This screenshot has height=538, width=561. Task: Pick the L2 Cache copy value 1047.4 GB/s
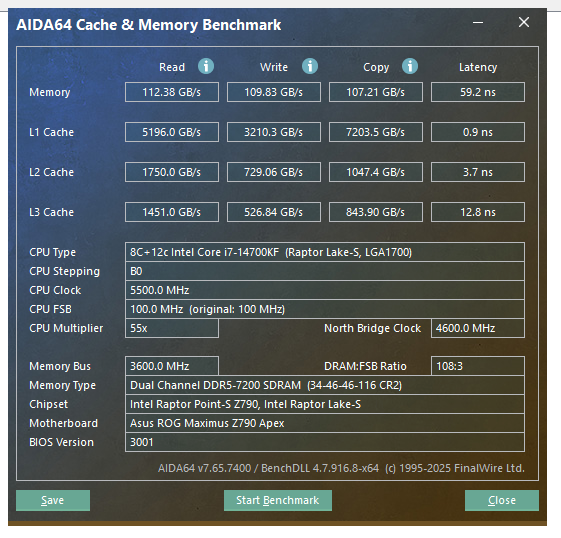[376, 172]
